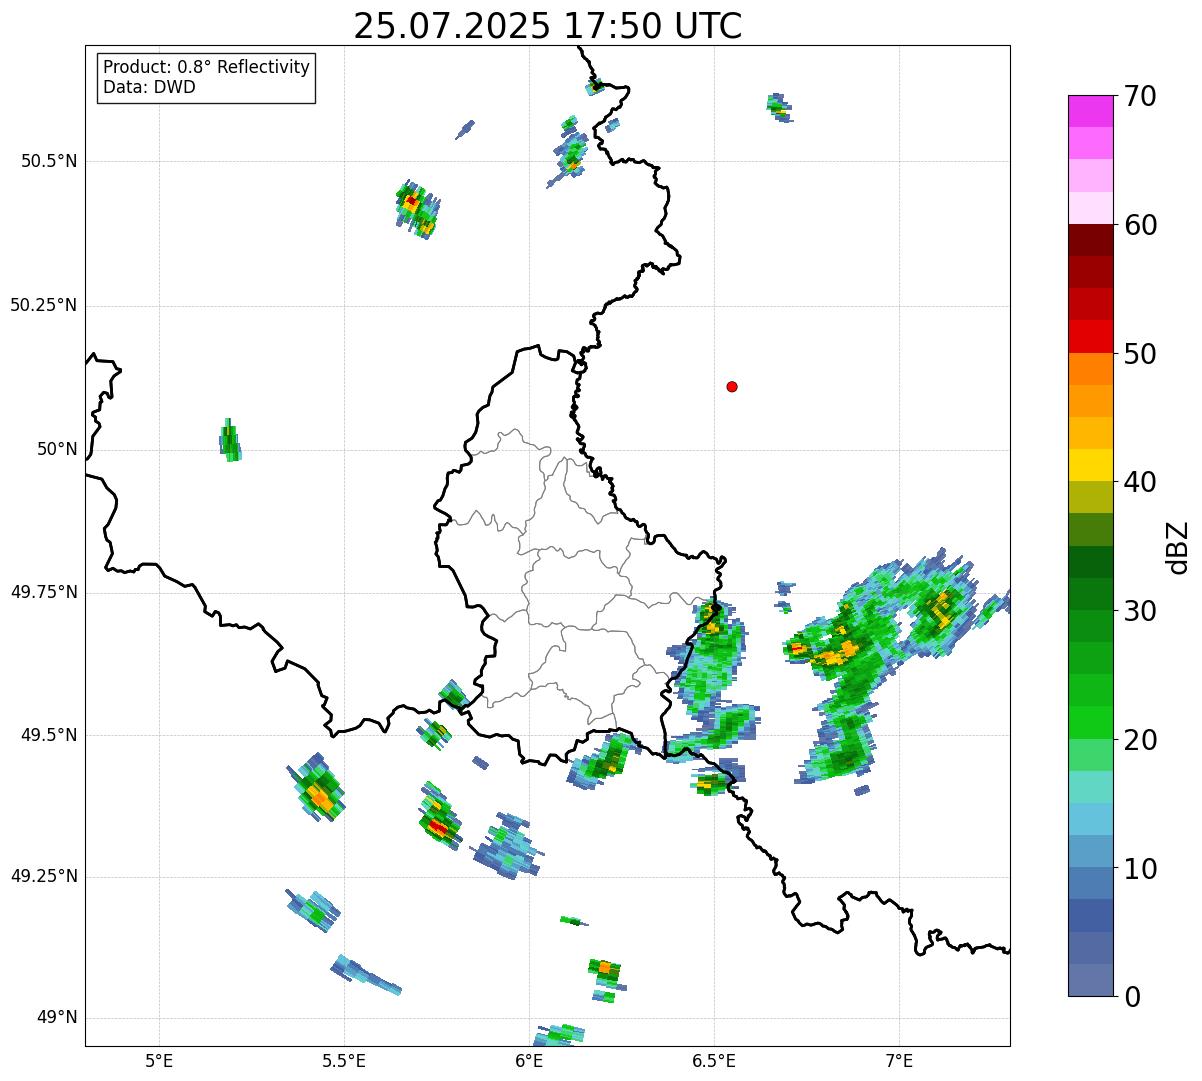Click the bright yellow colorbar segment above 40
Image resolution: width=1202 pixels, height=1081 pixels.
1090,465
